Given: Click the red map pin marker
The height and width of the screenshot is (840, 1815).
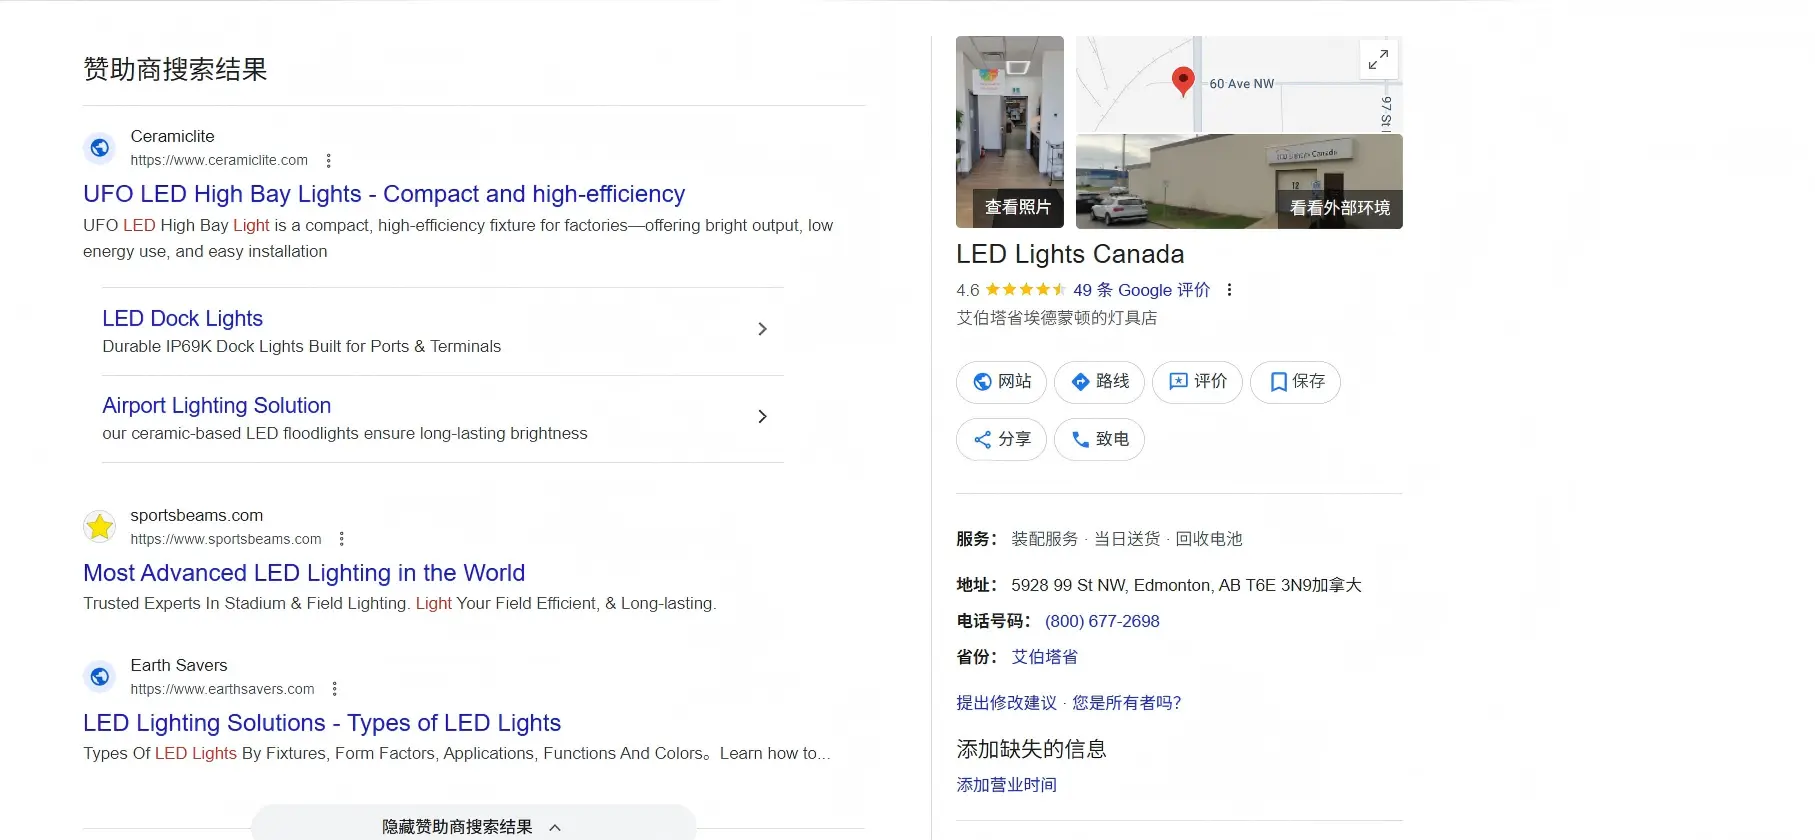Looking at the screenshot, I should (1183, 81).
